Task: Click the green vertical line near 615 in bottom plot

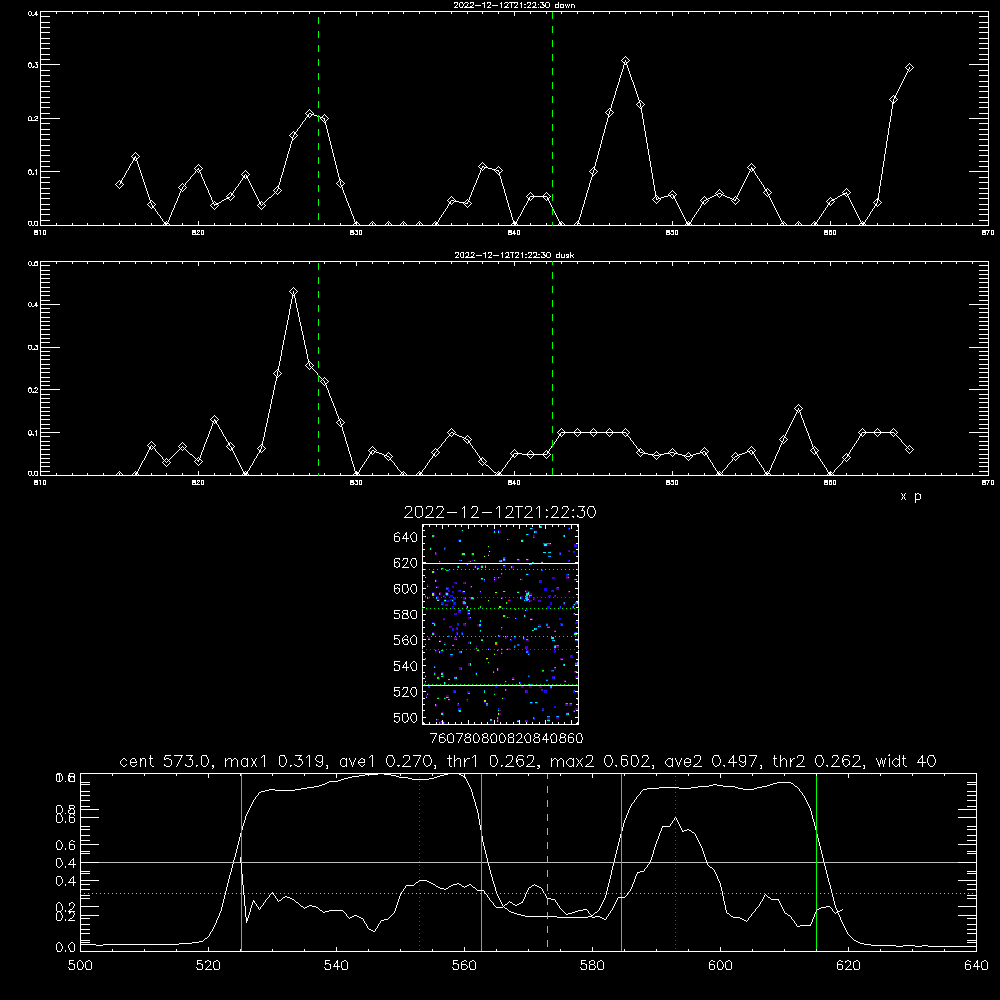Action: coord(816,861)
